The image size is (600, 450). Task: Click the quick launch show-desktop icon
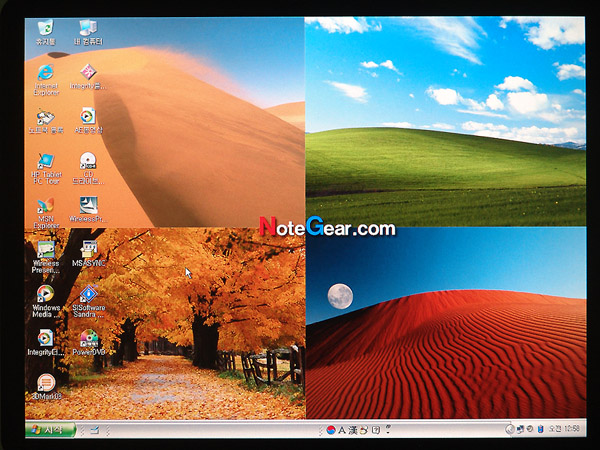pos(95,430)
